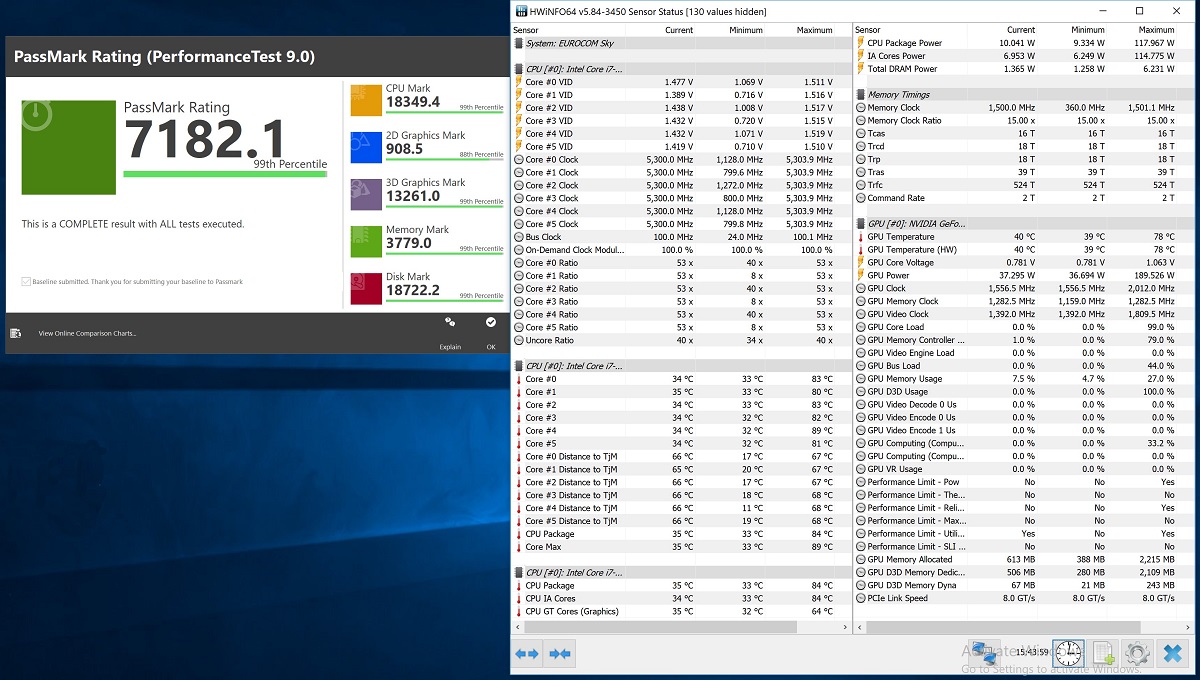Screen dimensions: 1200x680
Task: Open HWiNFO settings gear icon
Action: click(x=1137, y=654)
